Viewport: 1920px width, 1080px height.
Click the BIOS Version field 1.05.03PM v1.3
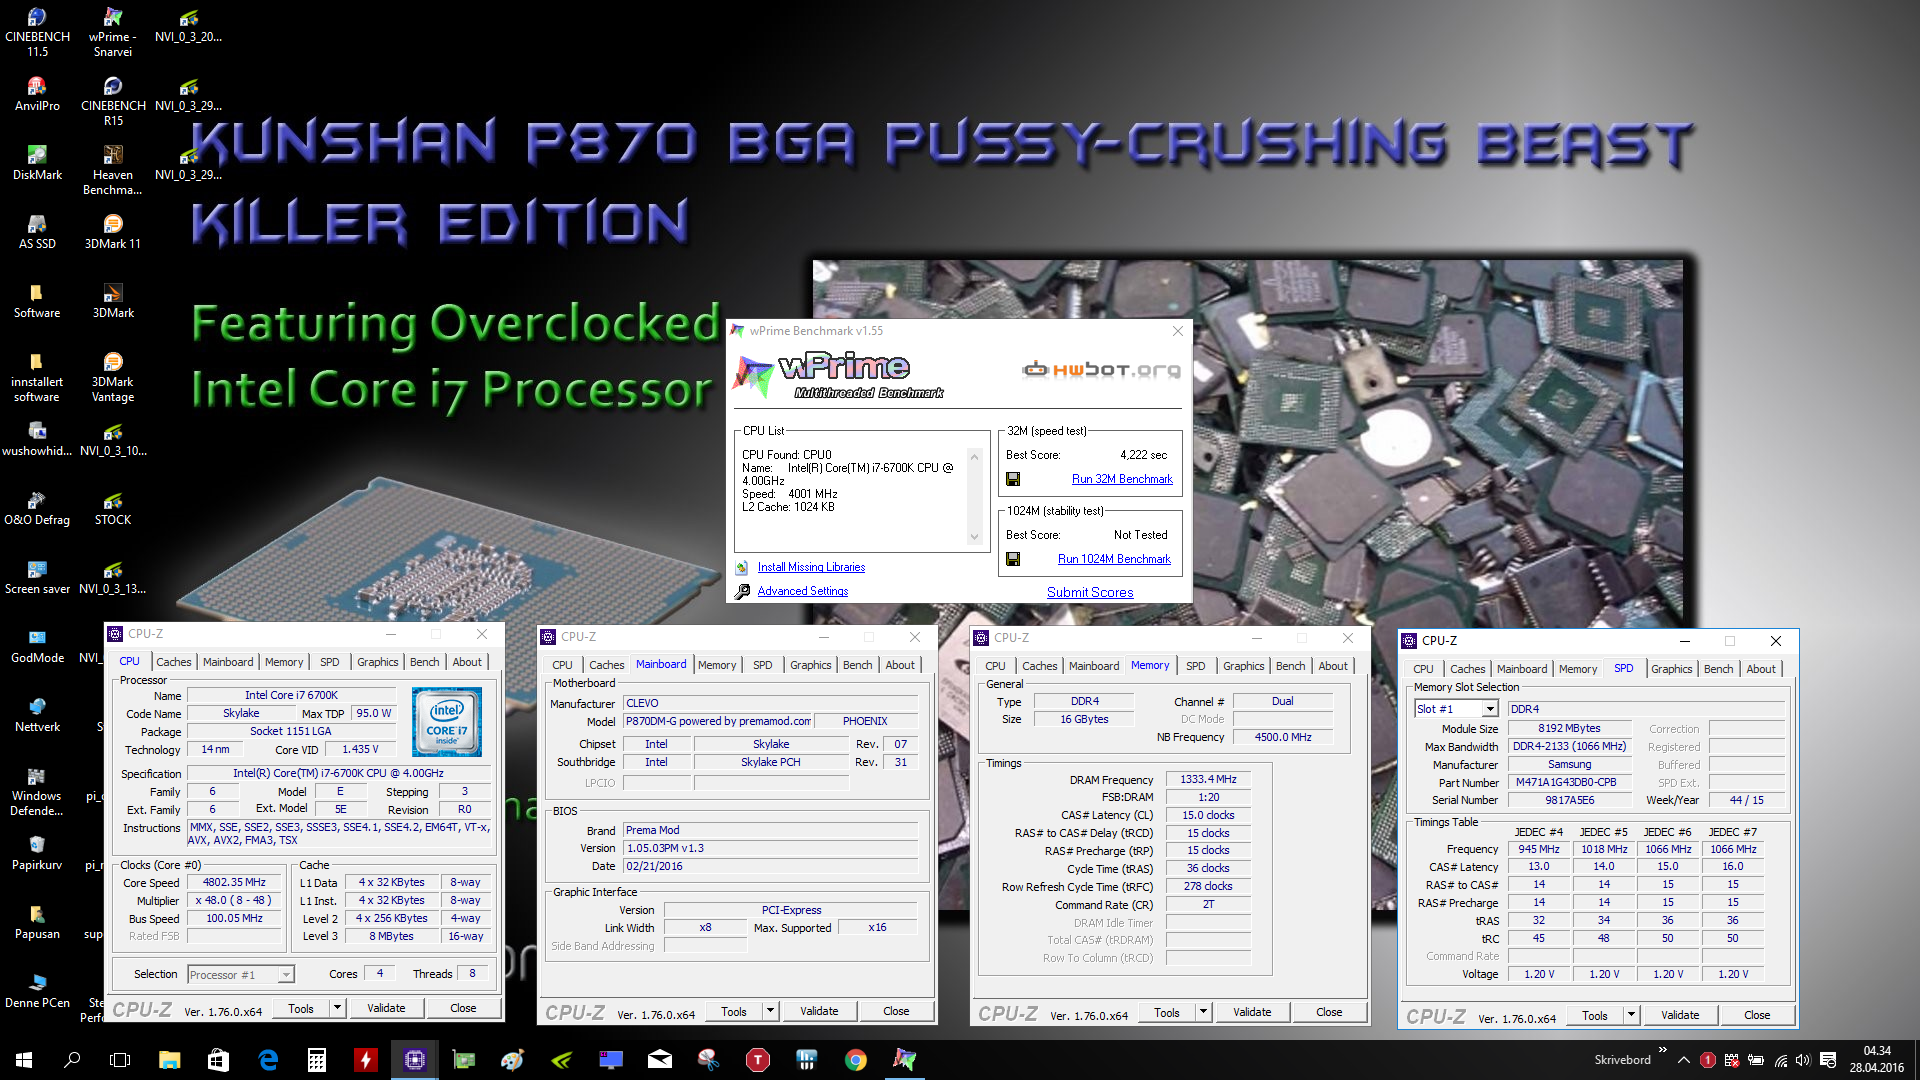770,848
